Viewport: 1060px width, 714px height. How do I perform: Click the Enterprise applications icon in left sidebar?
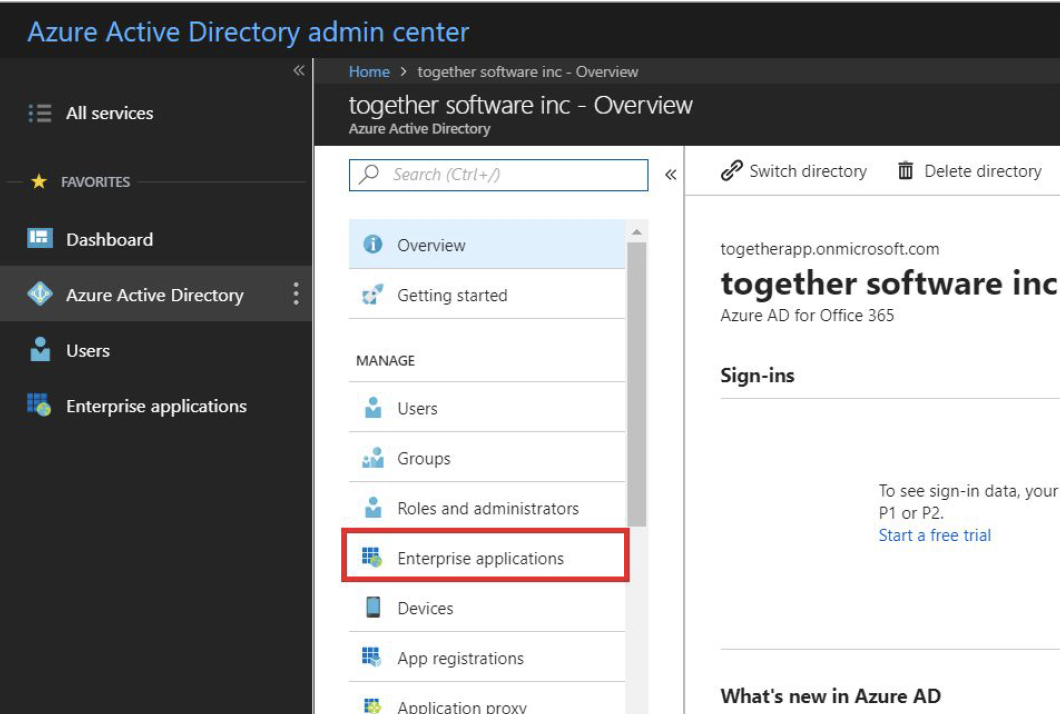tap(39, 406)
